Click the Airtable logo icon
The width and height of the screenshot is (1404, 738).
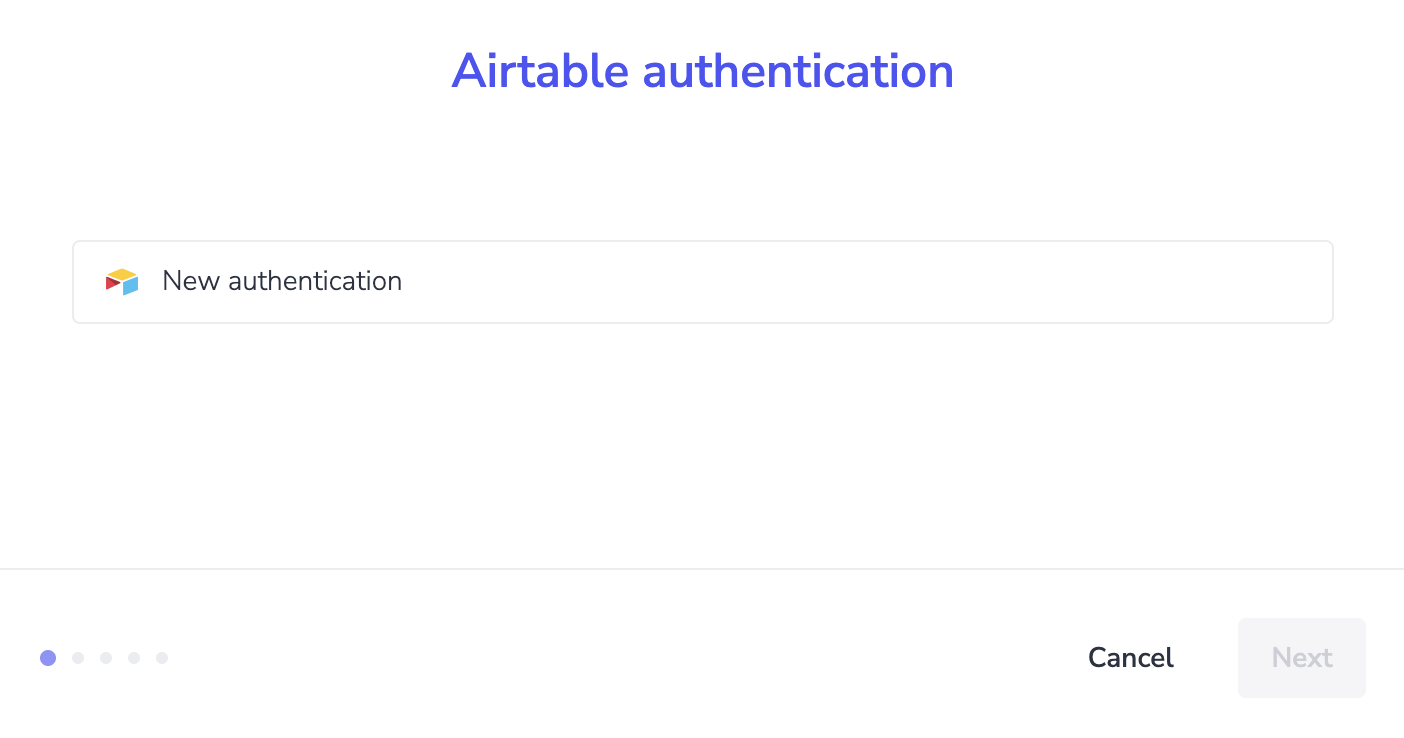tap(122, 282)
